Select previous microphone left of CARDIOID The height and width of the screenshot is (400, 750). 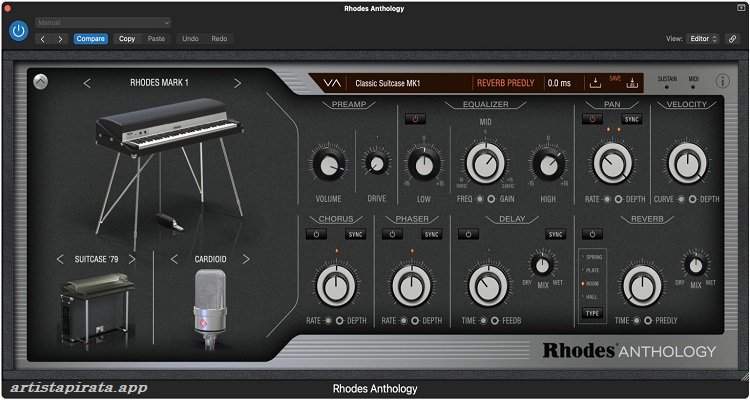[174, 259]
